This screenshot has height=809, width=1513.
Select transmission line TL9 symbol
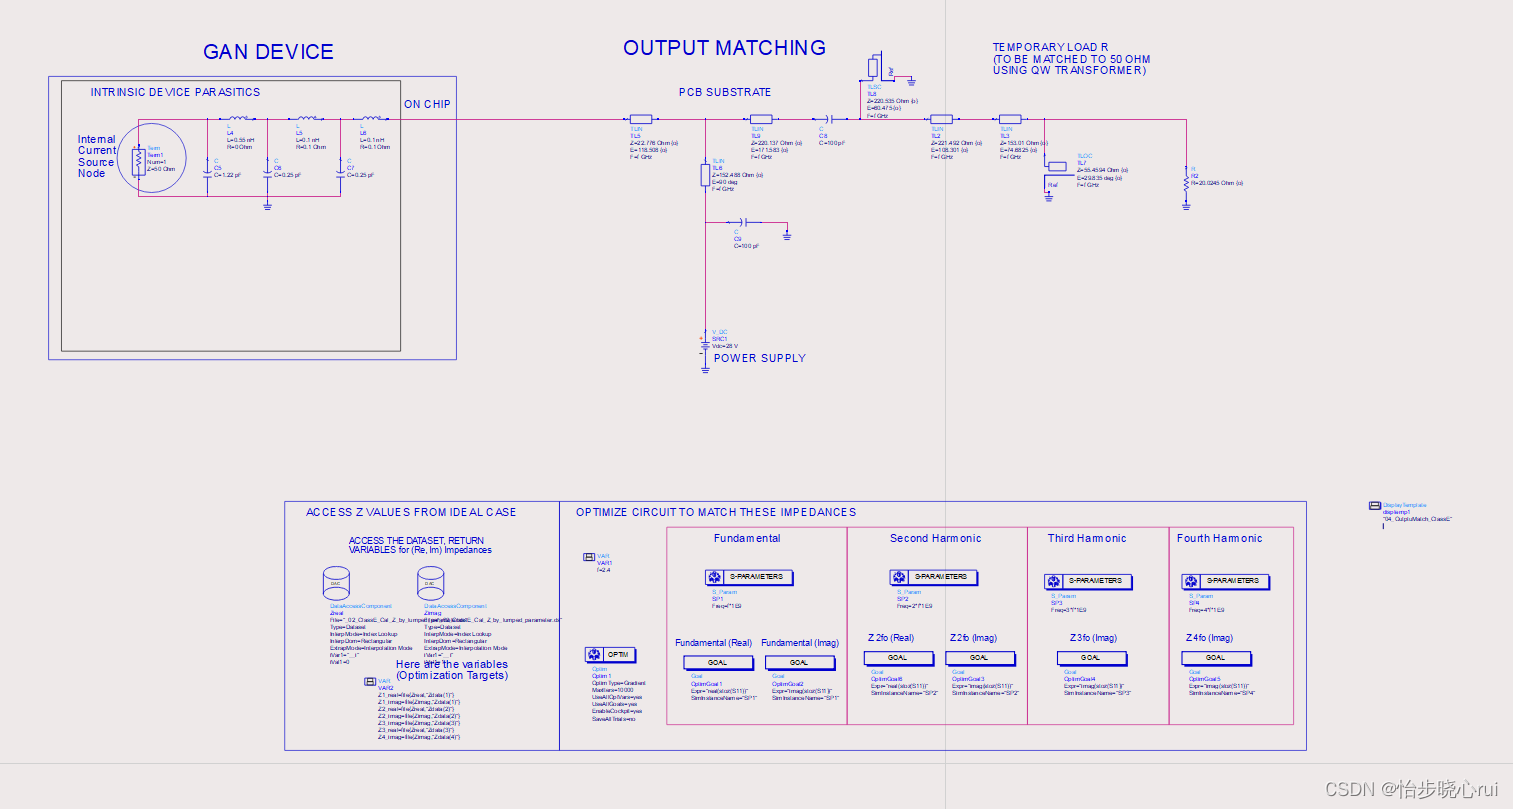(761, 119)
